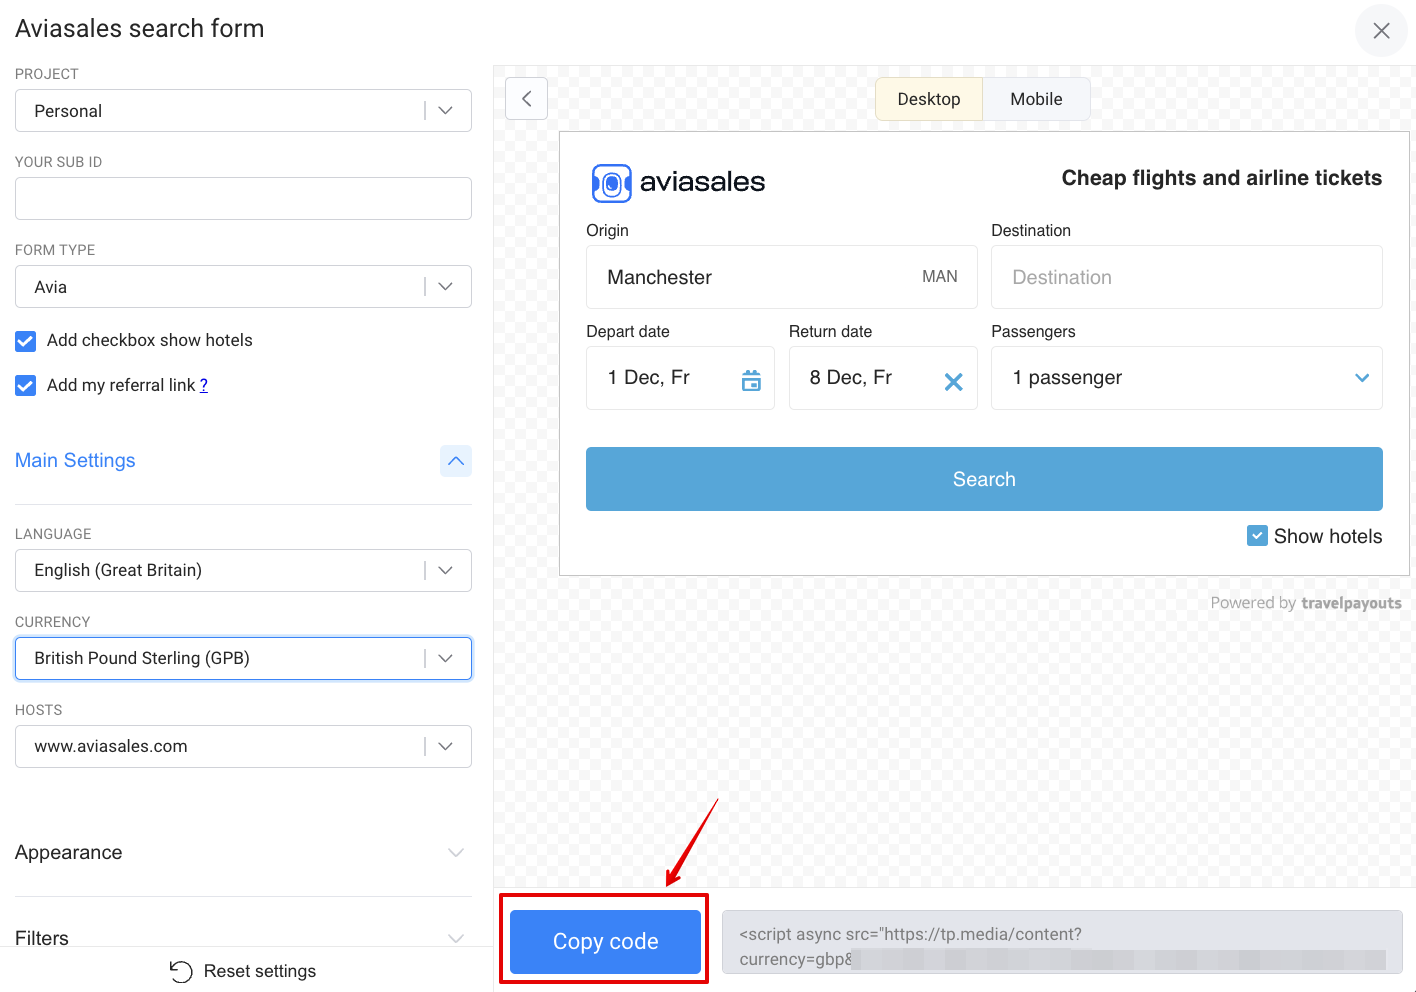Screen dimensions: 1416x992
Task: Toggle Show hotels in the form preview
Action: pos(1257,536)
